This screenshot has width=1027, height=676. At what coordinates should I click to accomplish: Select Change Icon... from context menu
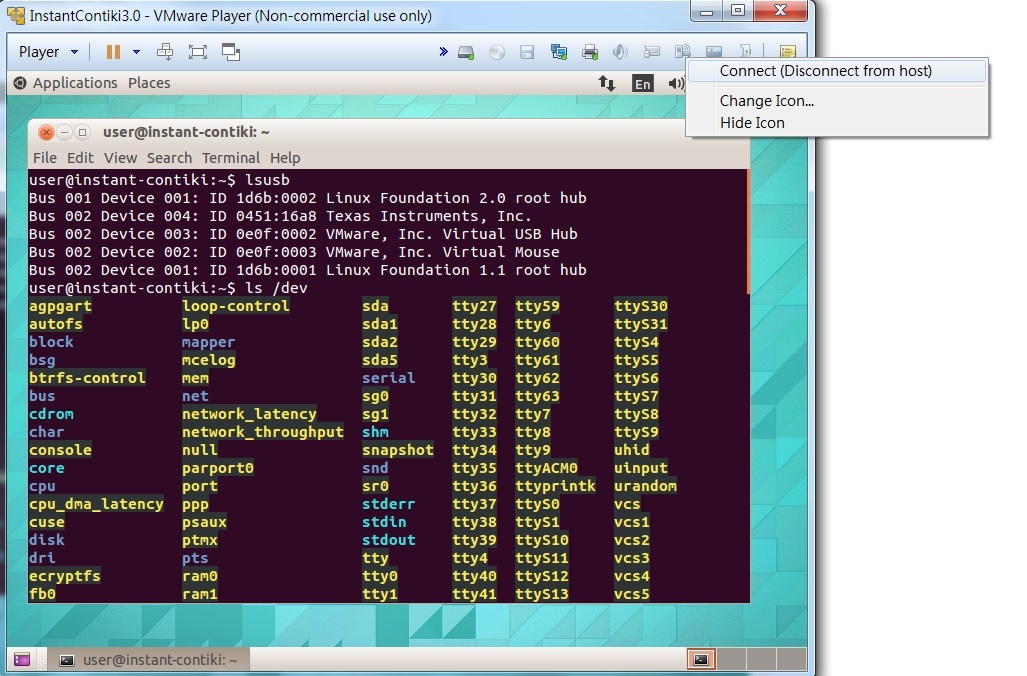point(766,101)
